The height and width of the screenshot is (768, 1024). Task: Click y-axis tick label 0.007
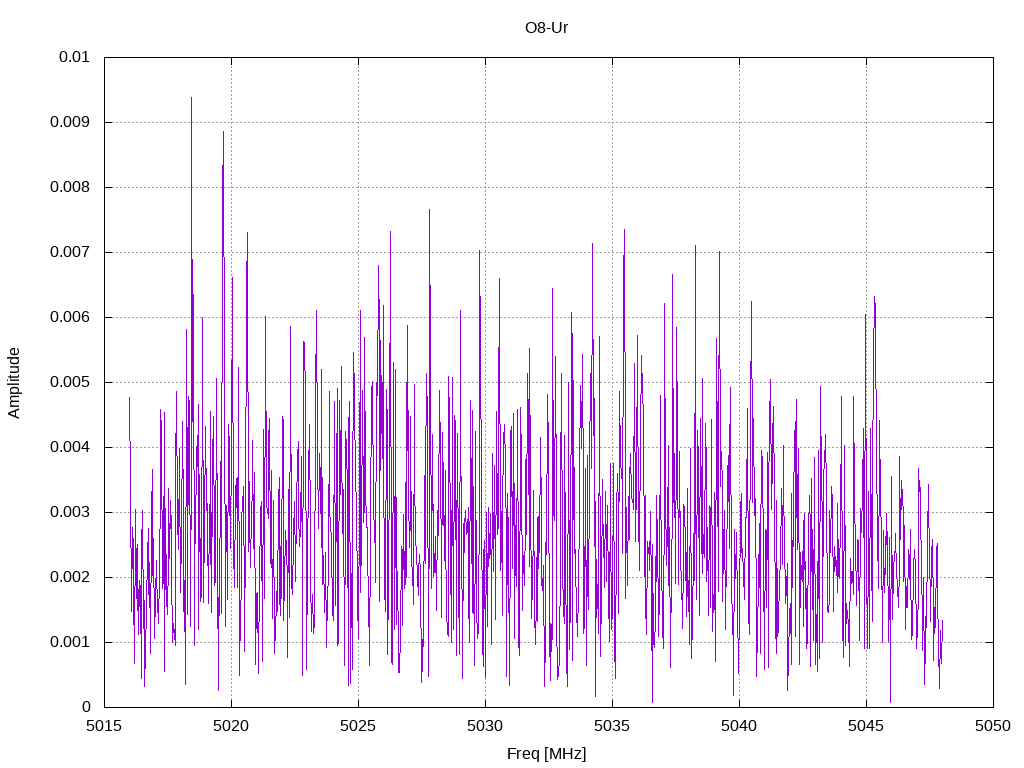click(x=70, y=252)
